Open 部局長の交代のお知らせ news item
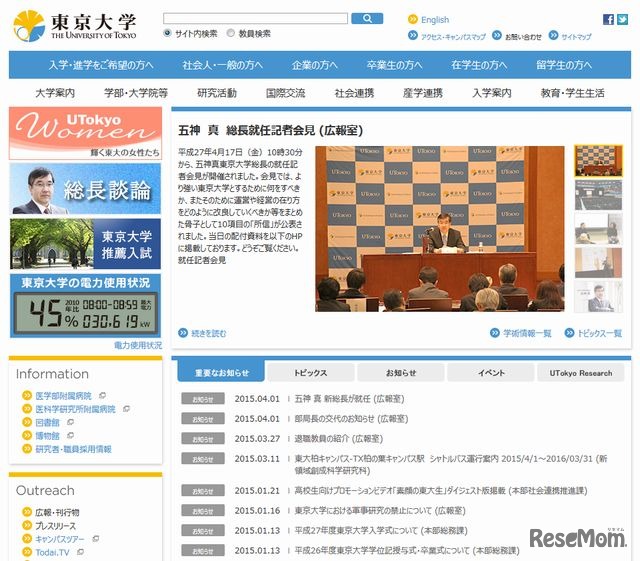 coord(351,419)
